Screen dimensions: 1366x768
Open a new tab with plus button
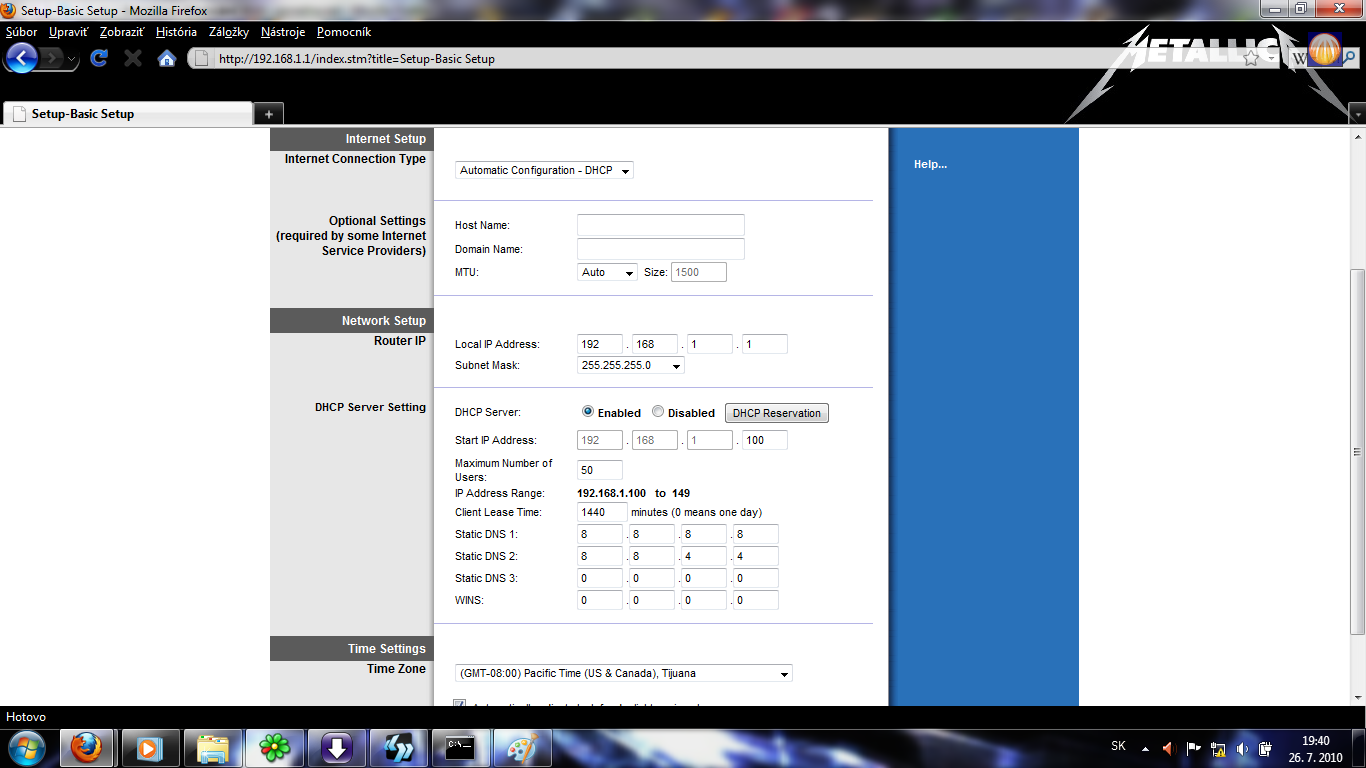(268, 114)
